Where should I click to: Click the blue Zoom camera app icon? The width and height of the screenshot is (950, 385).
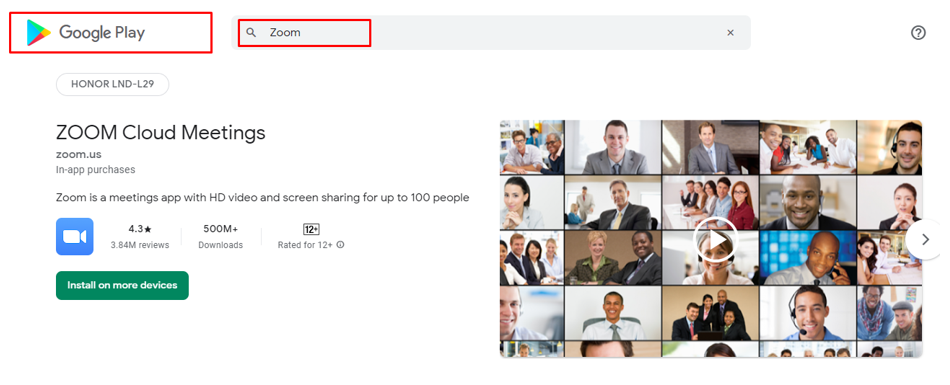pyautogui.click(x=75, y=236)
